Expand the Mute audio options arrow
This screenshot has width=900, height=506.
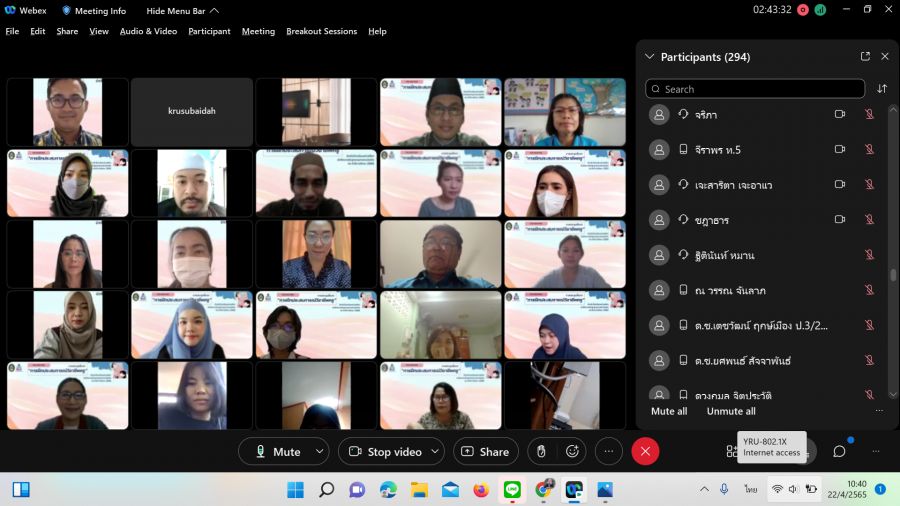(x=319, y=452)
